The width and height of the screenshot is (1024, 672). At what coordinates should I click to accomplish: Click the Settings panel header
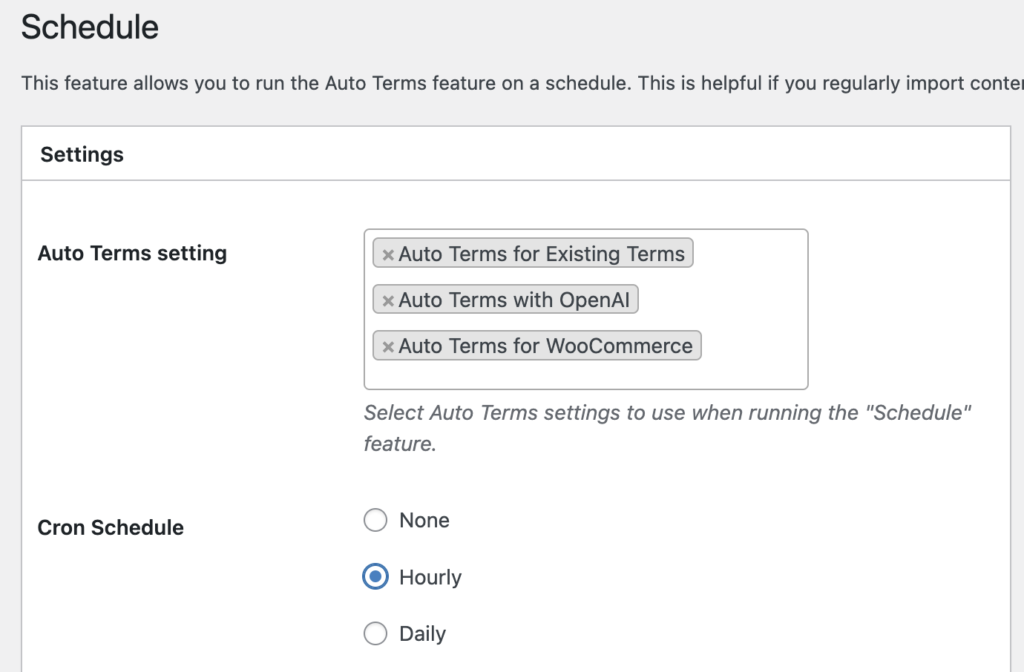coord(81,154)
